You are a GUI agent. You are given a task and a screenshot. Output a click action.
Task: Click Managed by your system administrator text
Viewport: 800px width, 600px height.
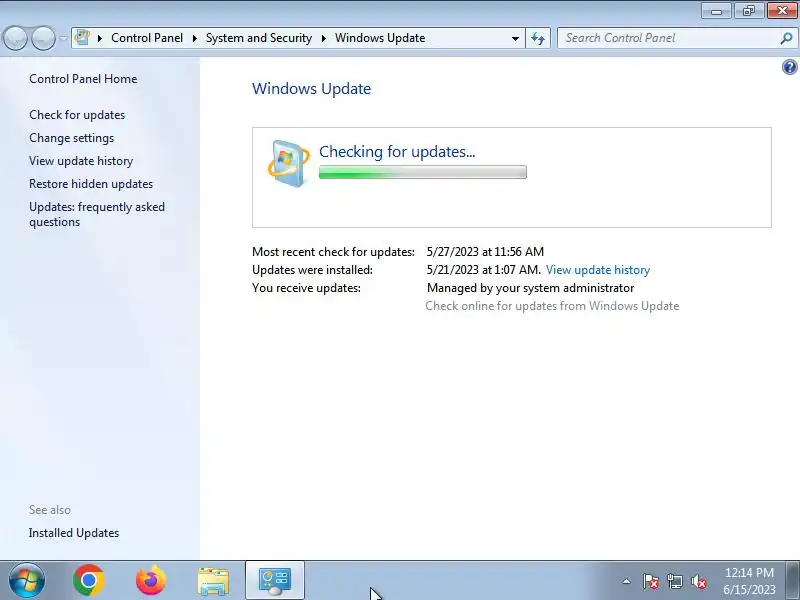531,288
